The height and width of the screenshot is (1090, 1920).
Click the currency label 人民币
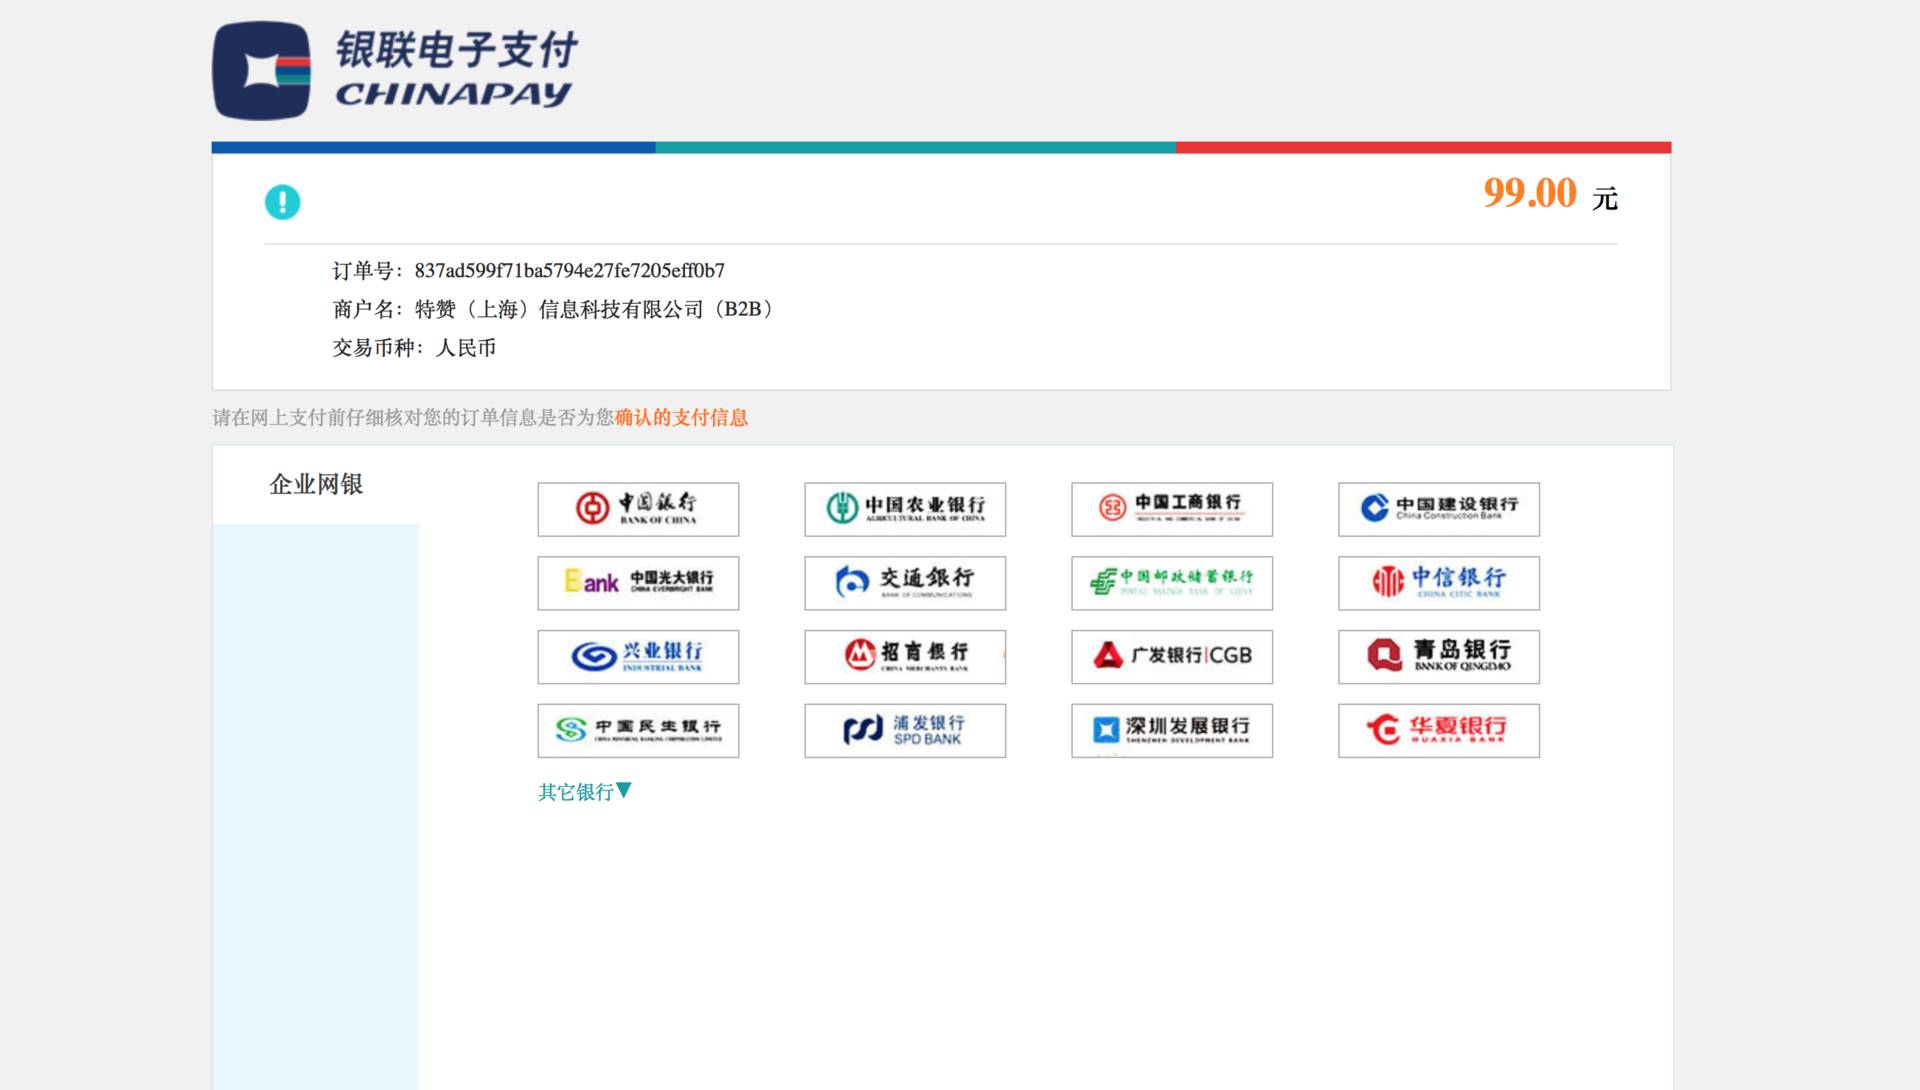[x=466, y=348]
